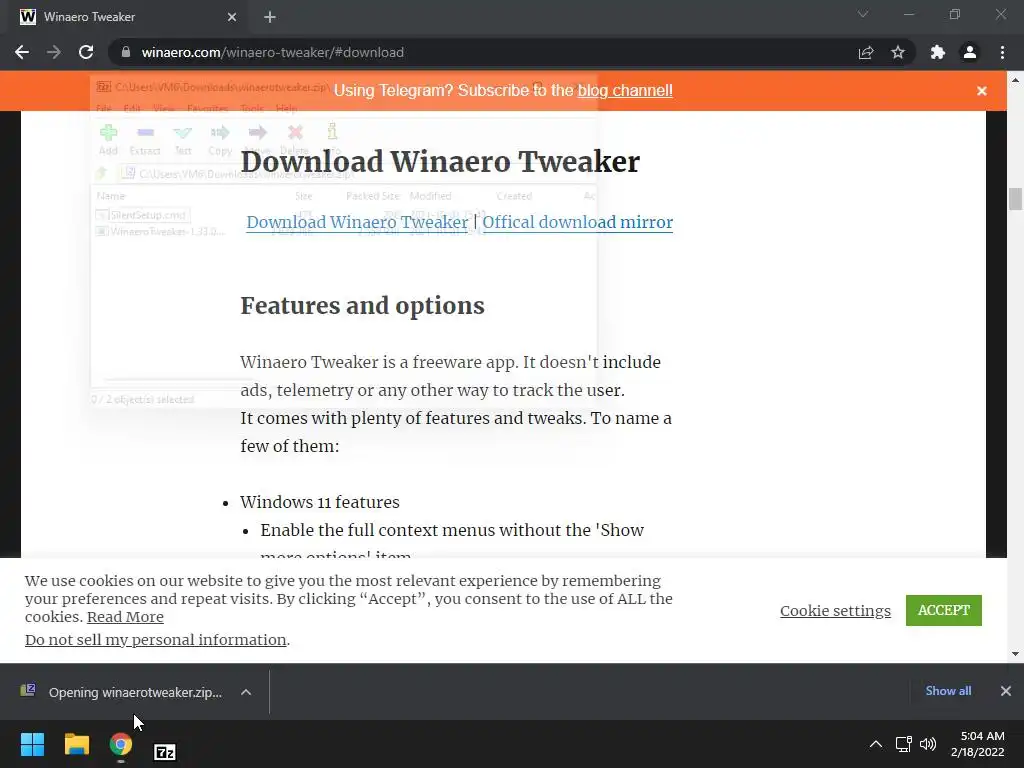Accept cookies with the ACCEPT button
Image resolution: width=1024 pixels, height=768 pixels.
944,610
